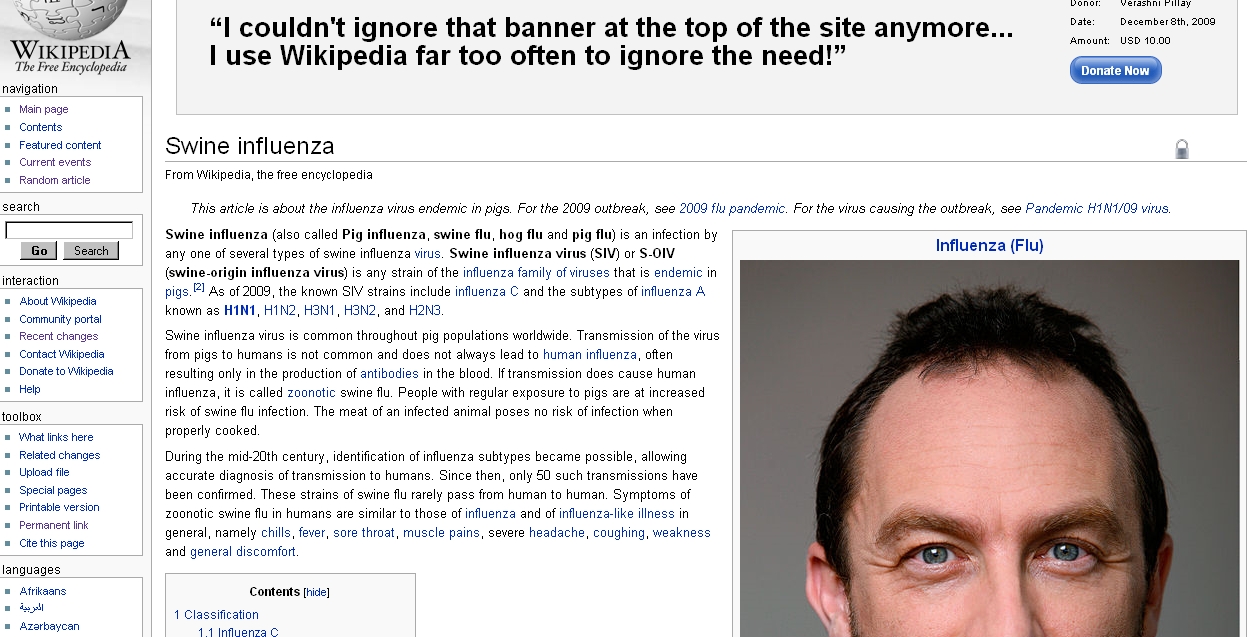Click the Donate Now button
This screenshot has height=637, width=1255.
click(x=1115, y=70)
